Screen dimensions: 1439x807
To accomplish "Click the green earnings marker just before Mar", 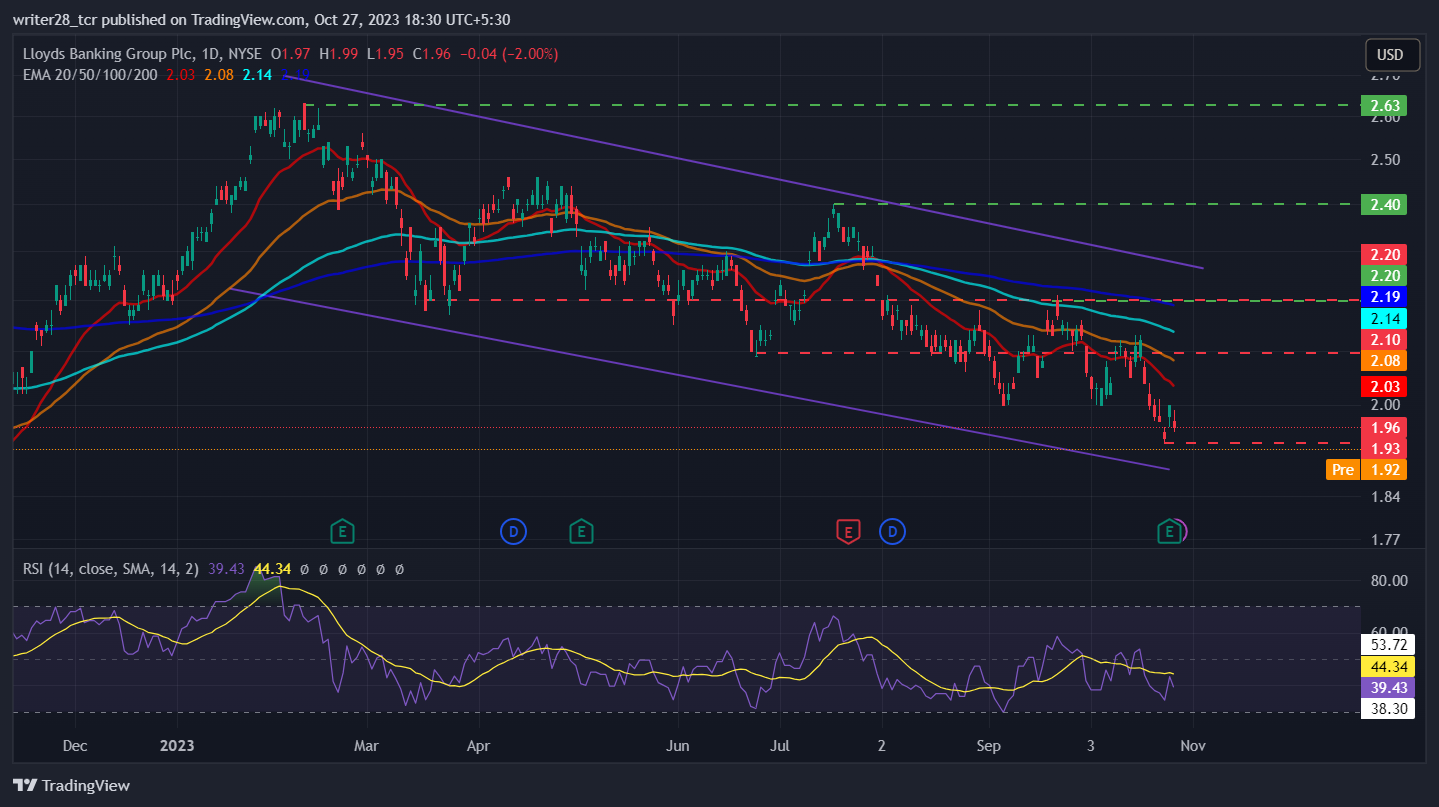I will pyautogui.click(x=343, y=531).
